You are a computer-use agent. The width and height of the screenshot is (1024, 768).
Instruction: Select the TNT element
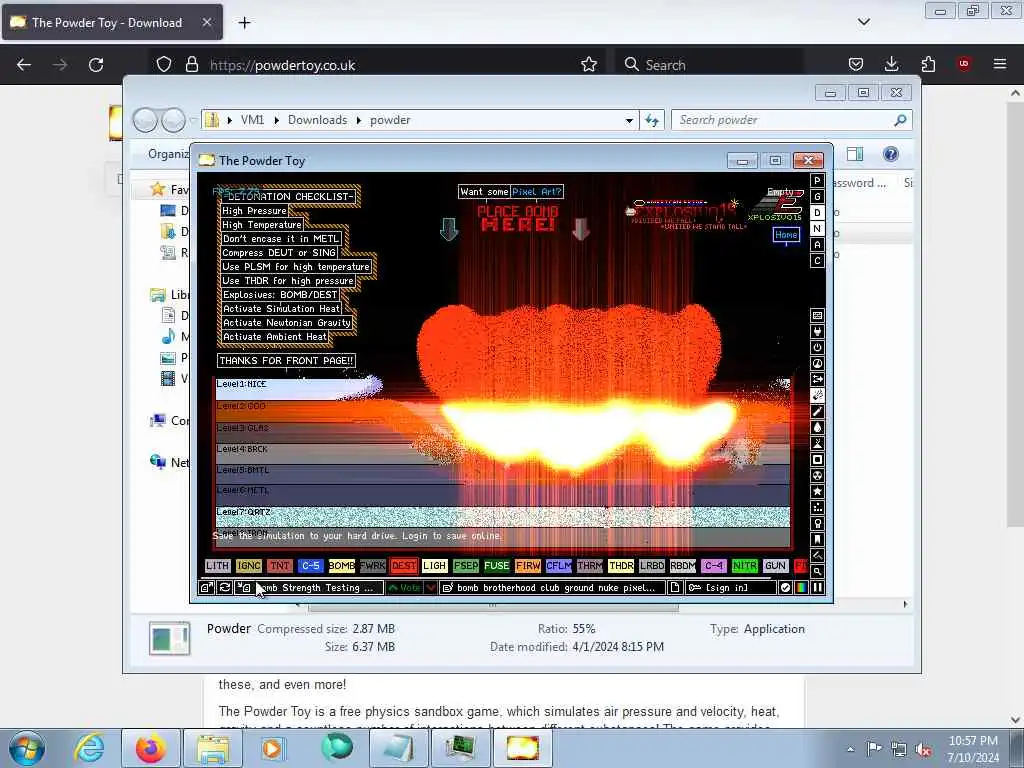(280, 566)
